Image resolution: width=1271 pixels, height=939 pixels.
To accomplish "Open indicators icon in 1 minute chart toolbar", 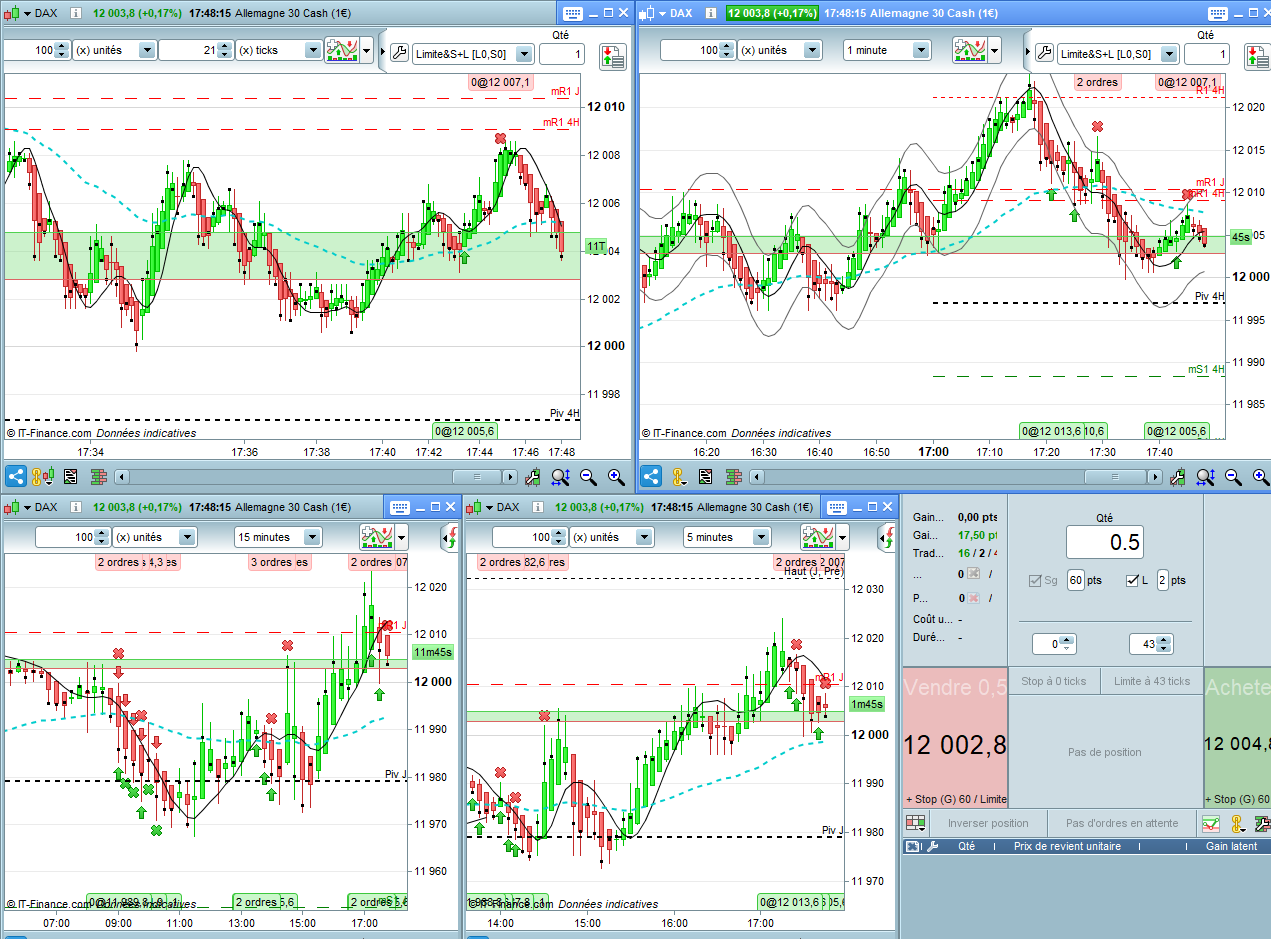I will tap(969, 50).
